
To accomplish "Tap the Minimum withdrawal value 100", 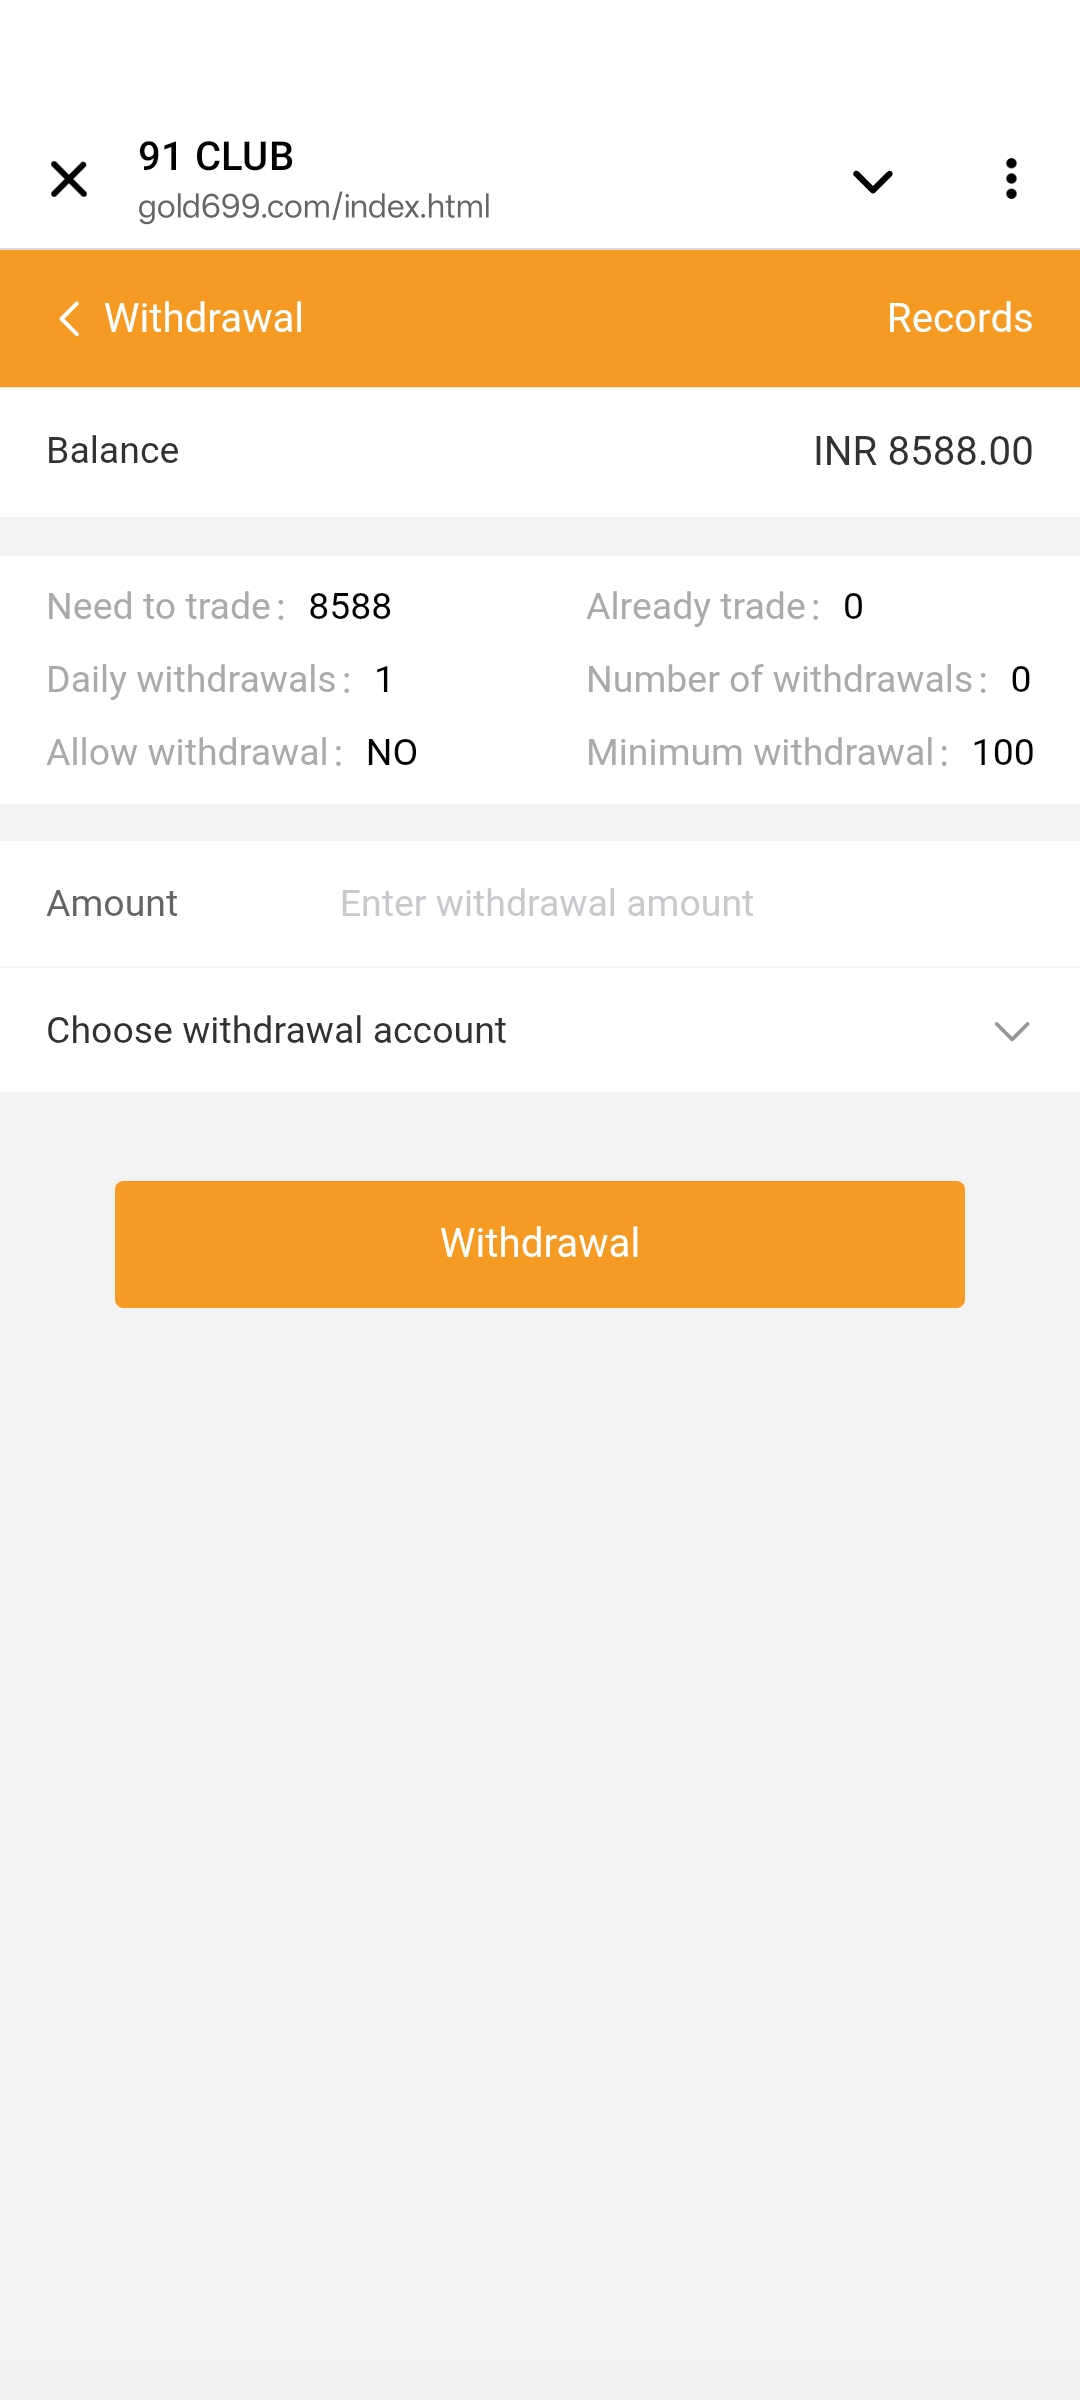I will click(1002, 753).
